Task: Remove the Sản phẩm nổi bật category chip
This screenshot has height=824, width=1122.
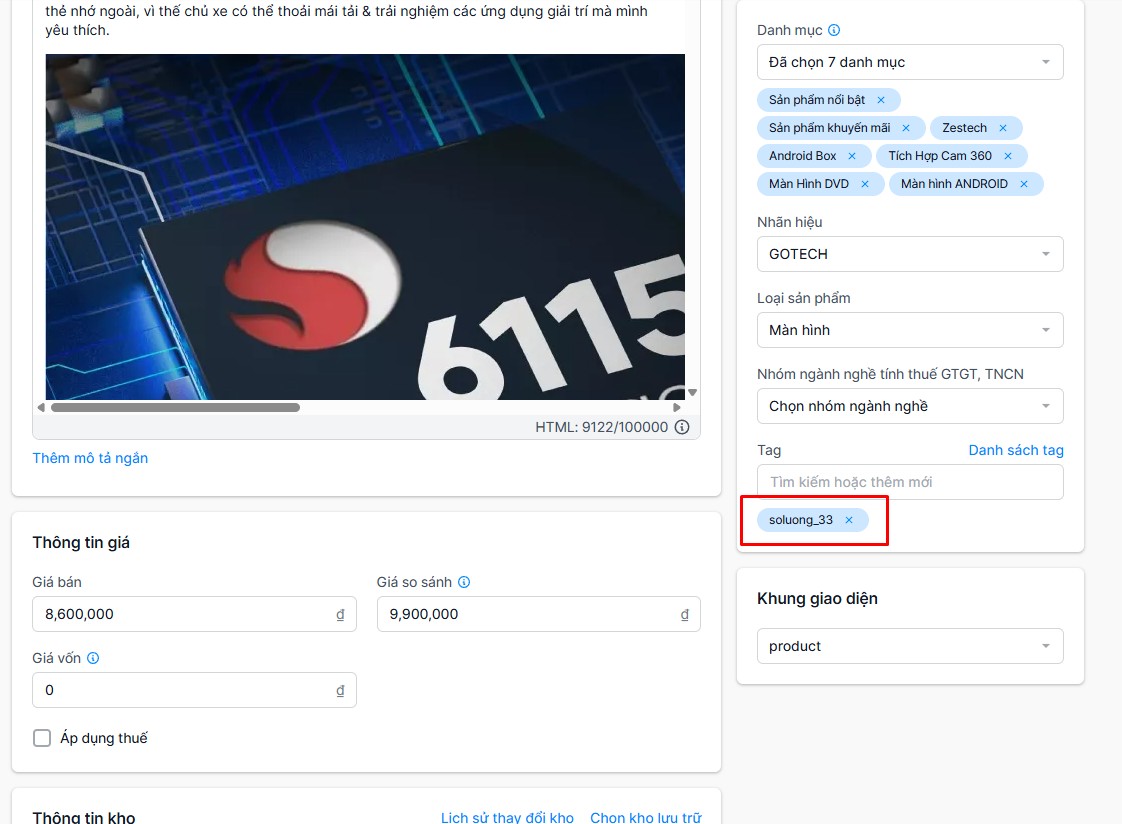Action: (881, 100)
